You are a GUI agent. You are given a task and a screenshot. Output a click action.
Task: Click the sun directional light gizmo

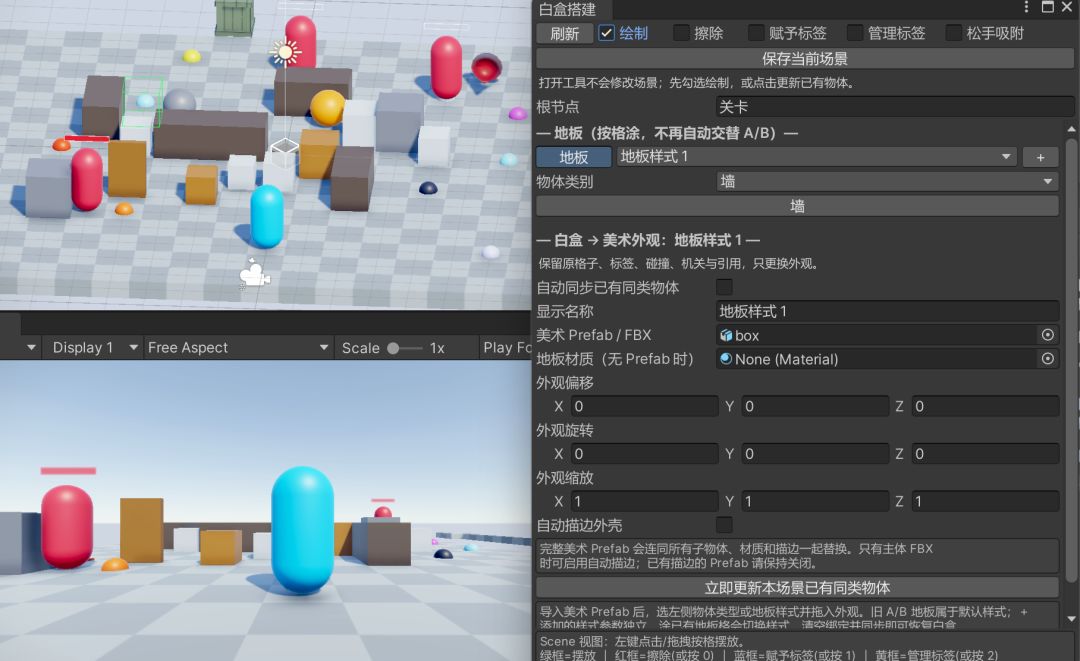(x=285, y=52)
